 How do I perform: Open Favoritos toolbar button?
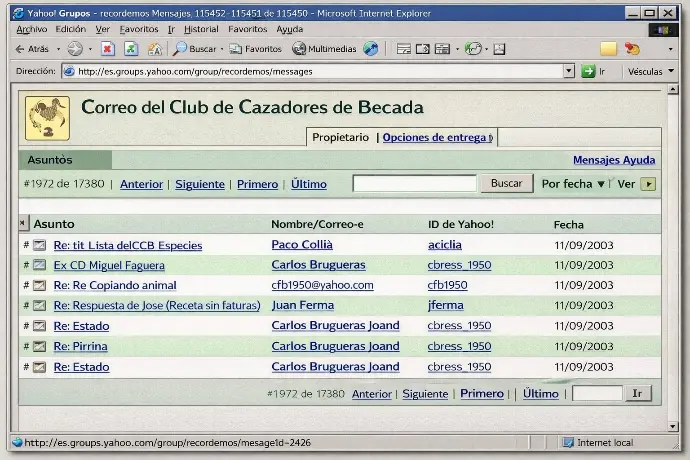click(256, 49)
